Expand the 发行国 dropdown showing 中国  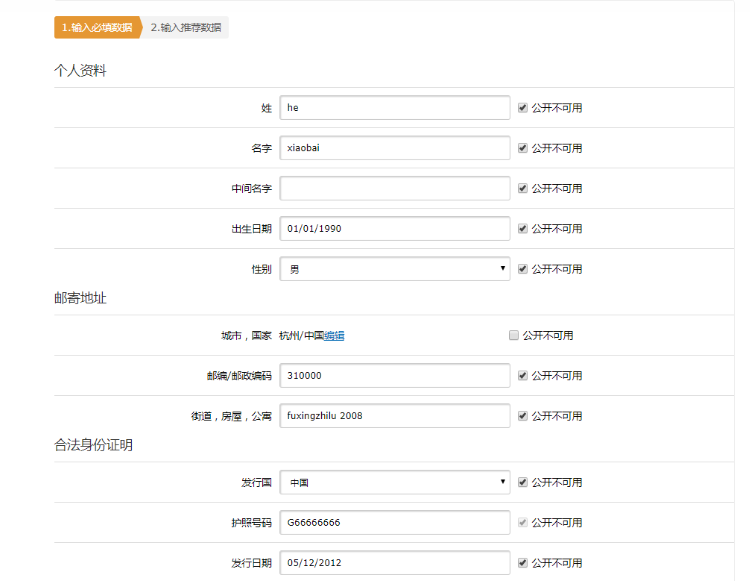(395, 482)
